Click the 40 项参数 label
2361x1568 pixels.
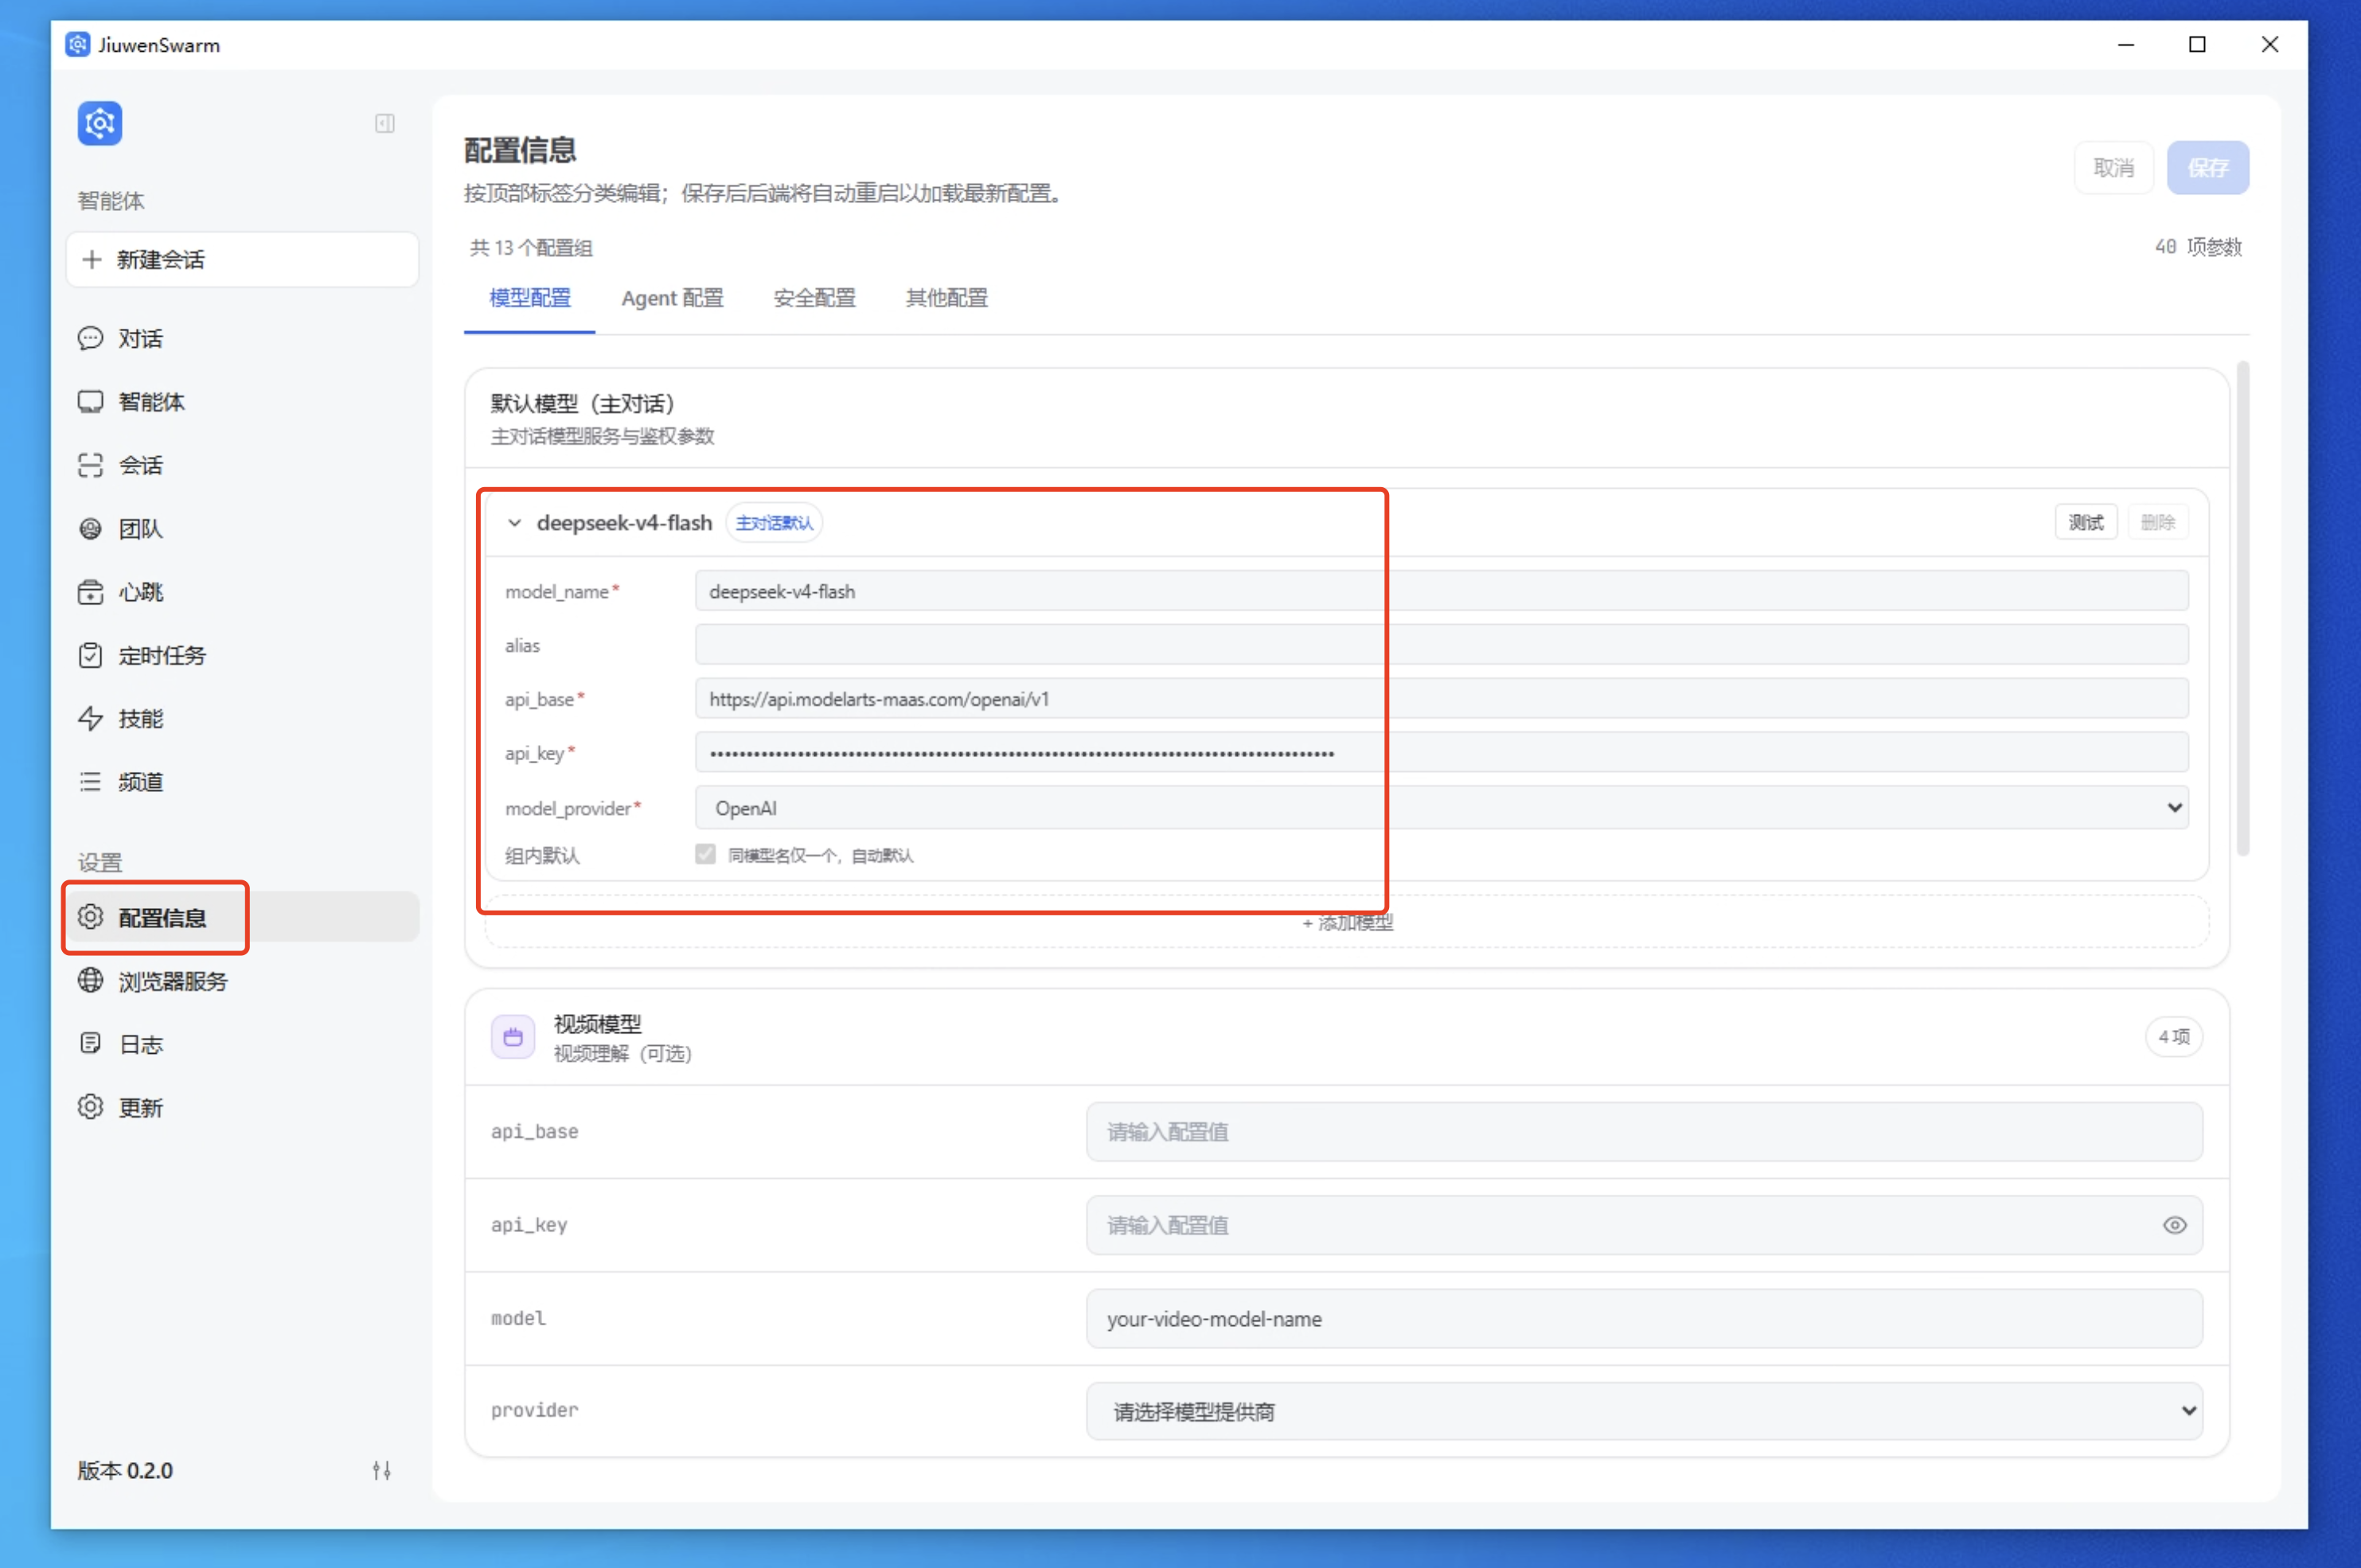[x=2198, y=247]
